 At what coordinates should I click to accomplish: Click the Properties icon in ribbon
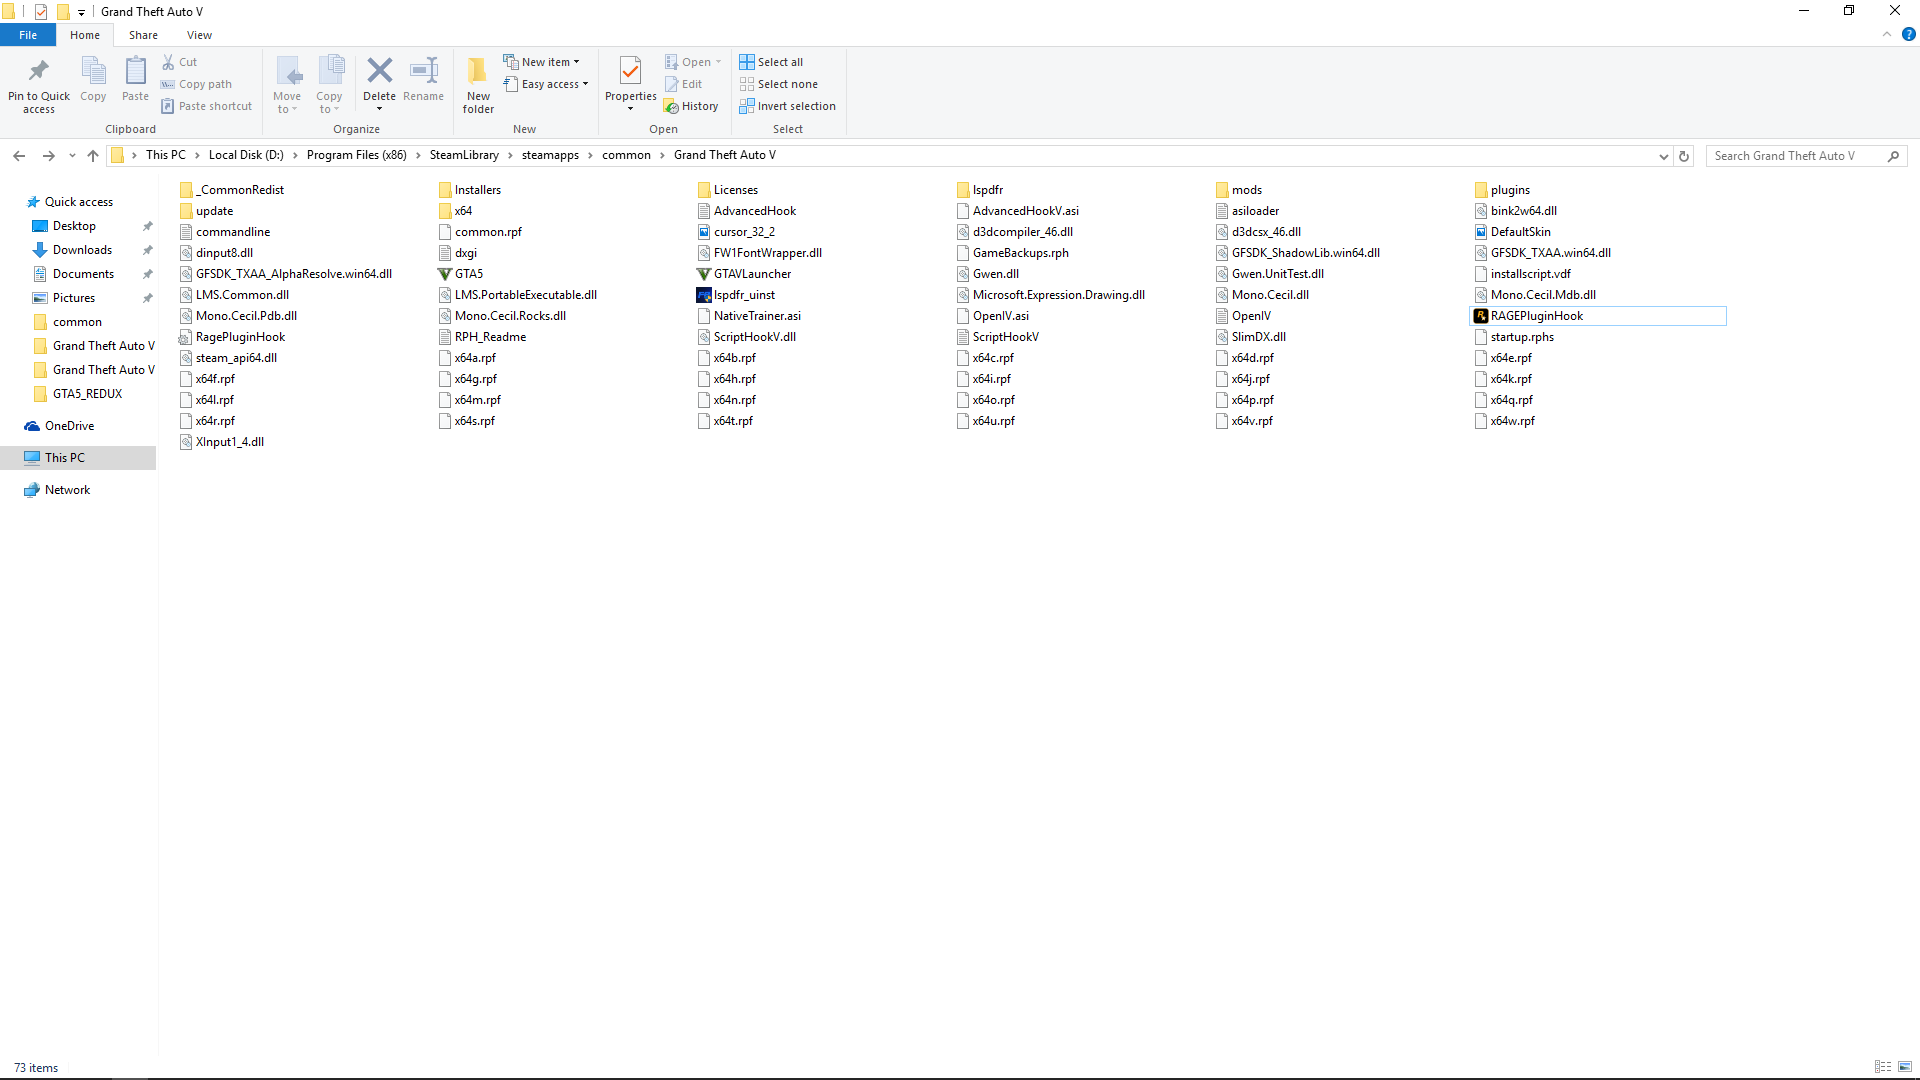(630, 71)
